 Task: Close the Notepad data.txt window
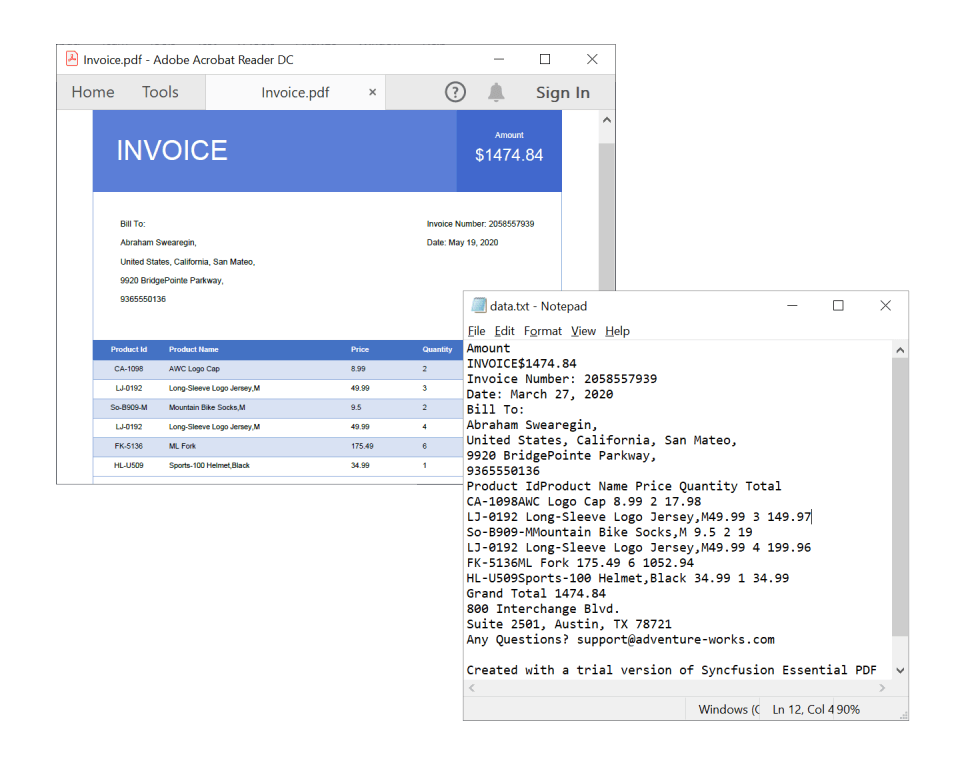[x=885, y=306]
